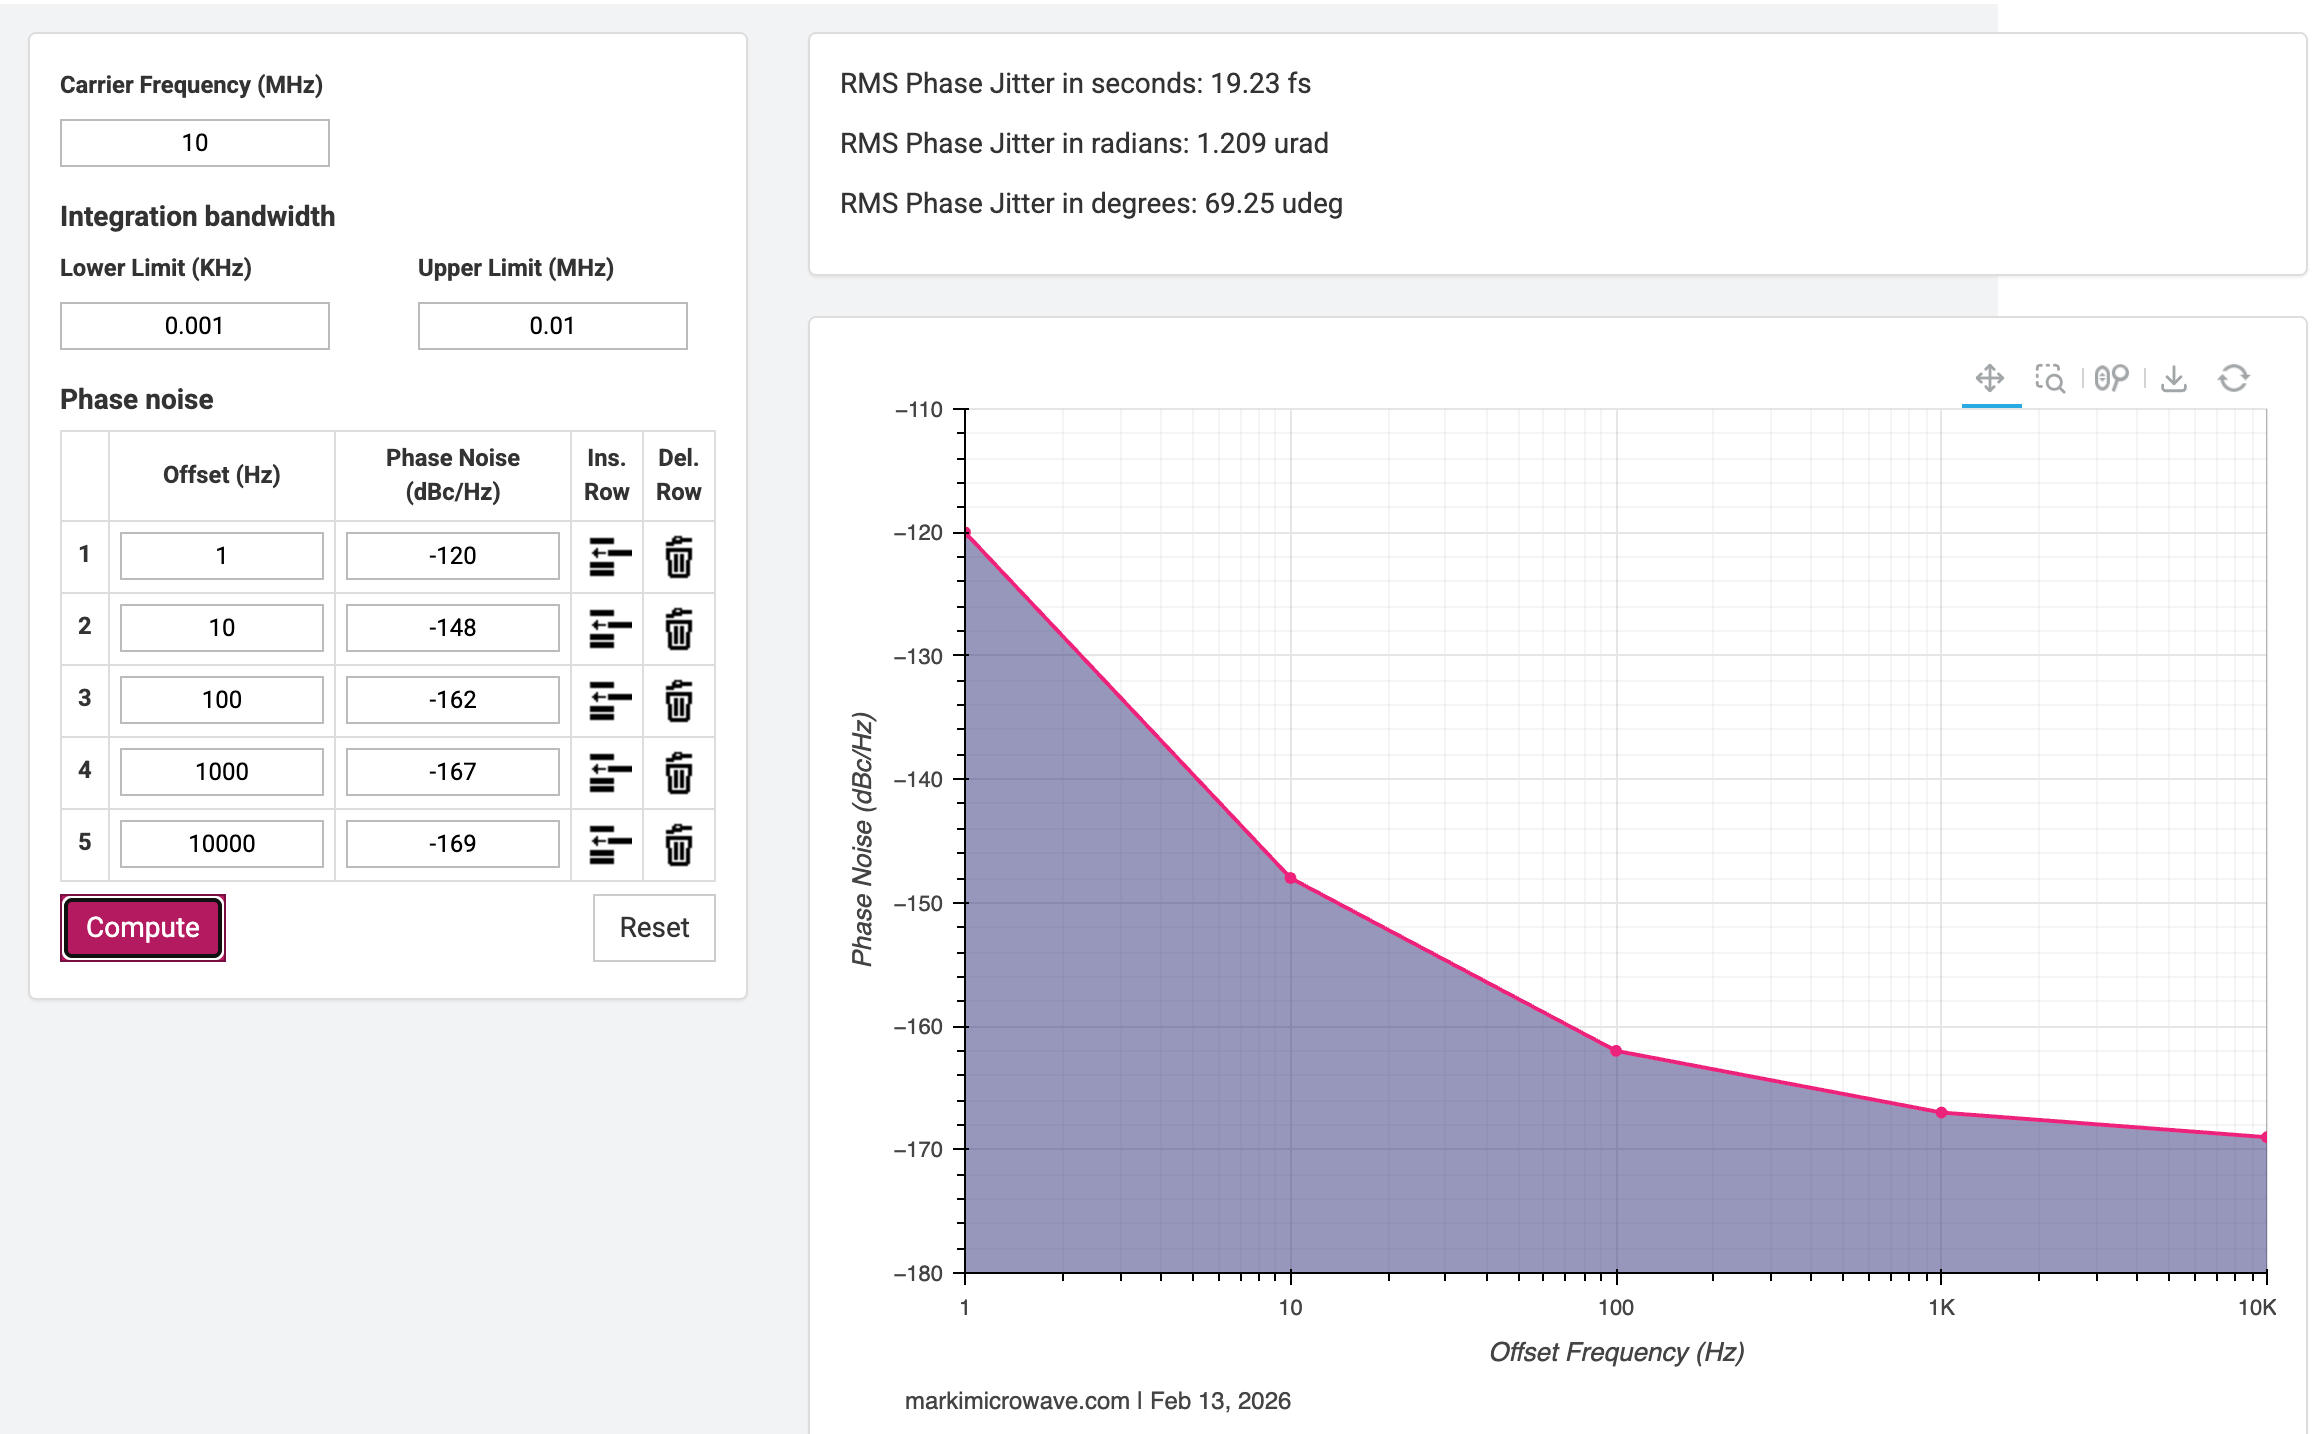Click the offset field showing 1000

click(x=222, y=772)
